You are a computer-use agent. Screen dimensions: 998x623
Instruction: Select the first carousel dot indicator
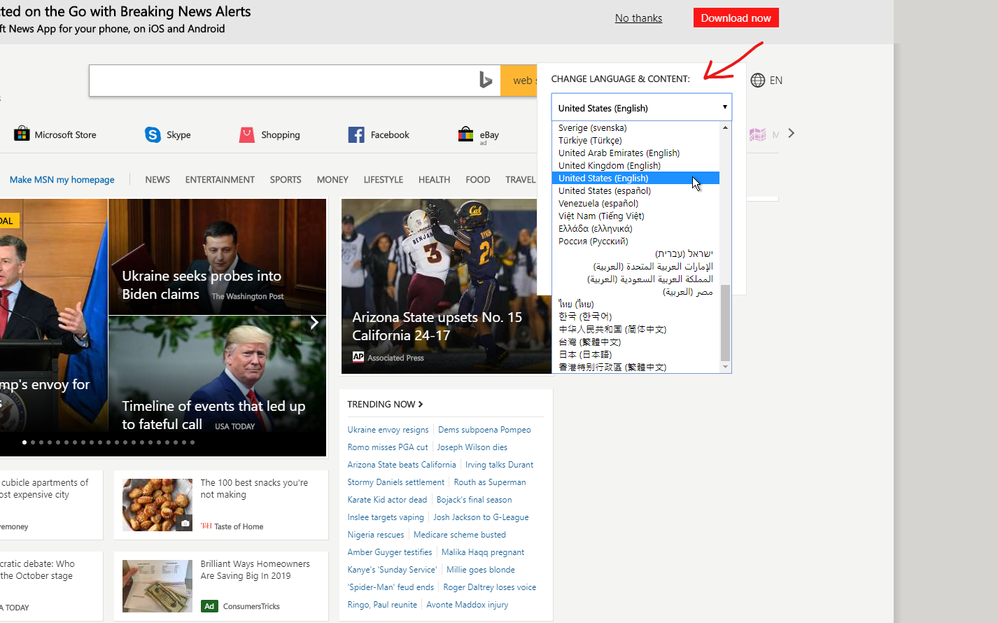25,442
